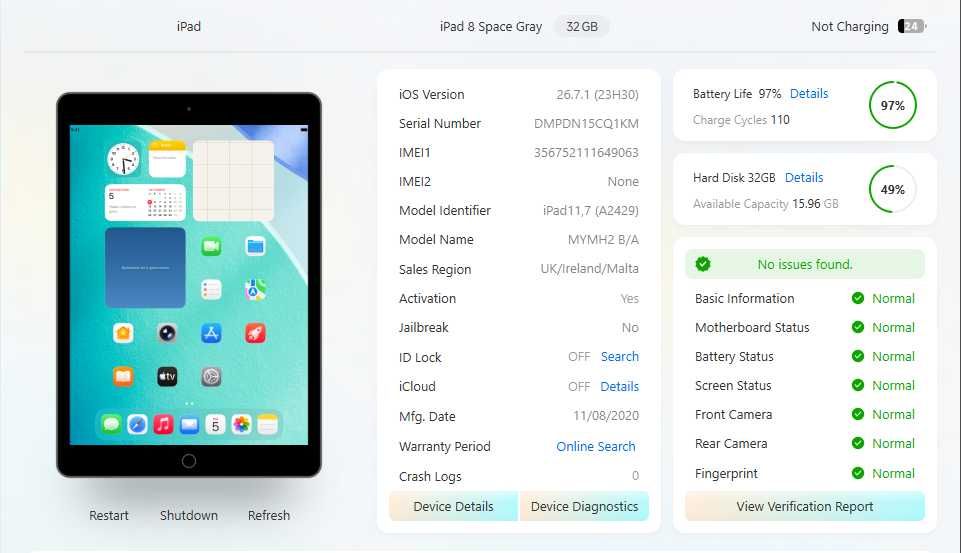
Task: Click ID Lock Search link
Action: click(620, 357)
